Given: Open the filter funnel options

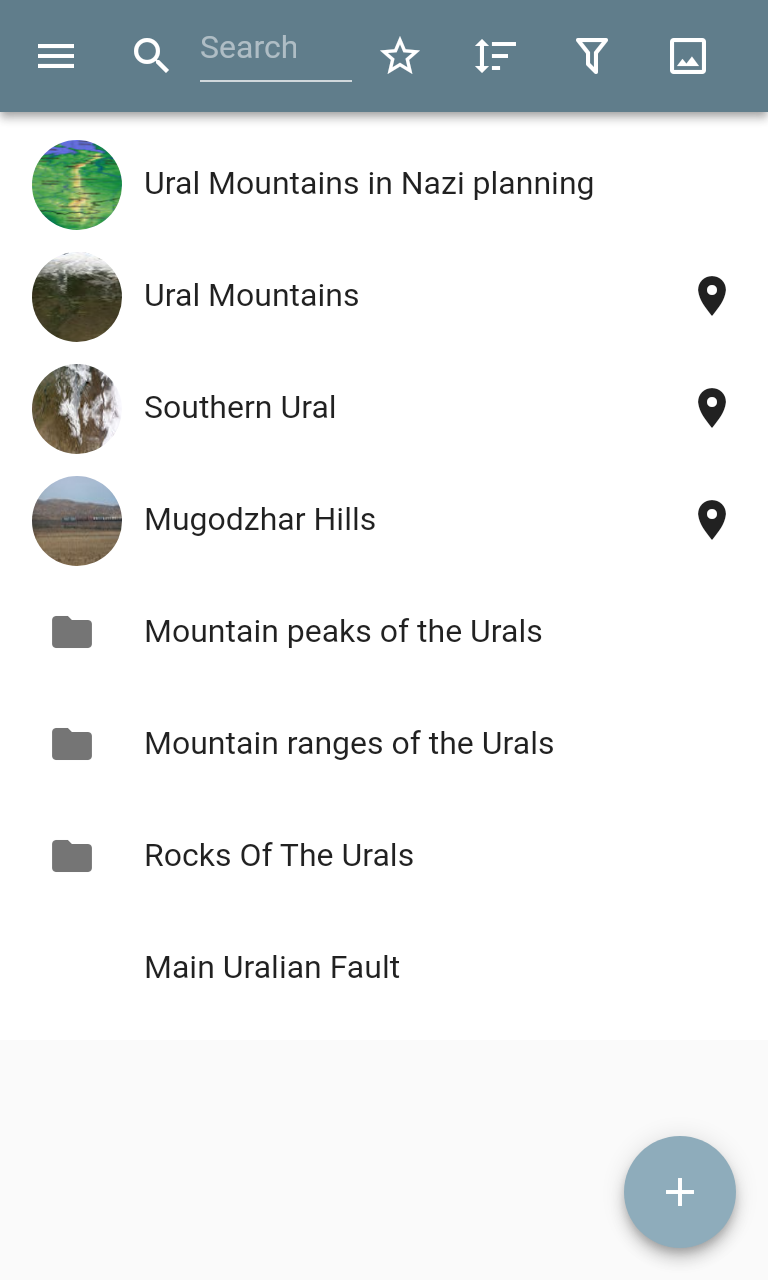Looking at the screenshot, I should (x=592, y=56).
